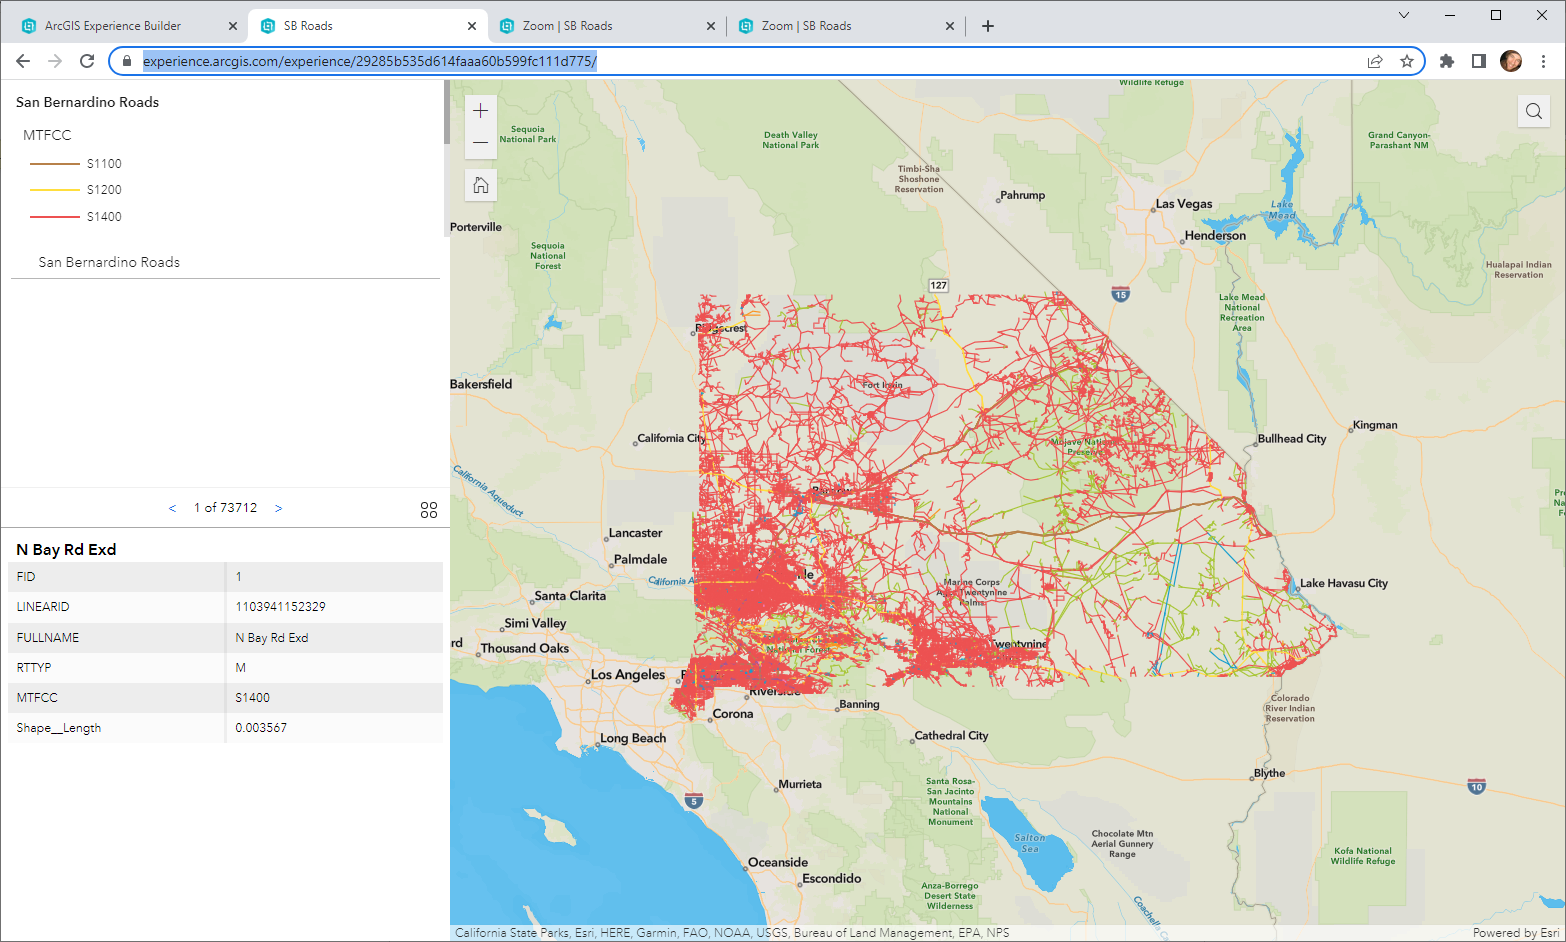
Task: Share the current page
Action: (x=1375, y=60)
